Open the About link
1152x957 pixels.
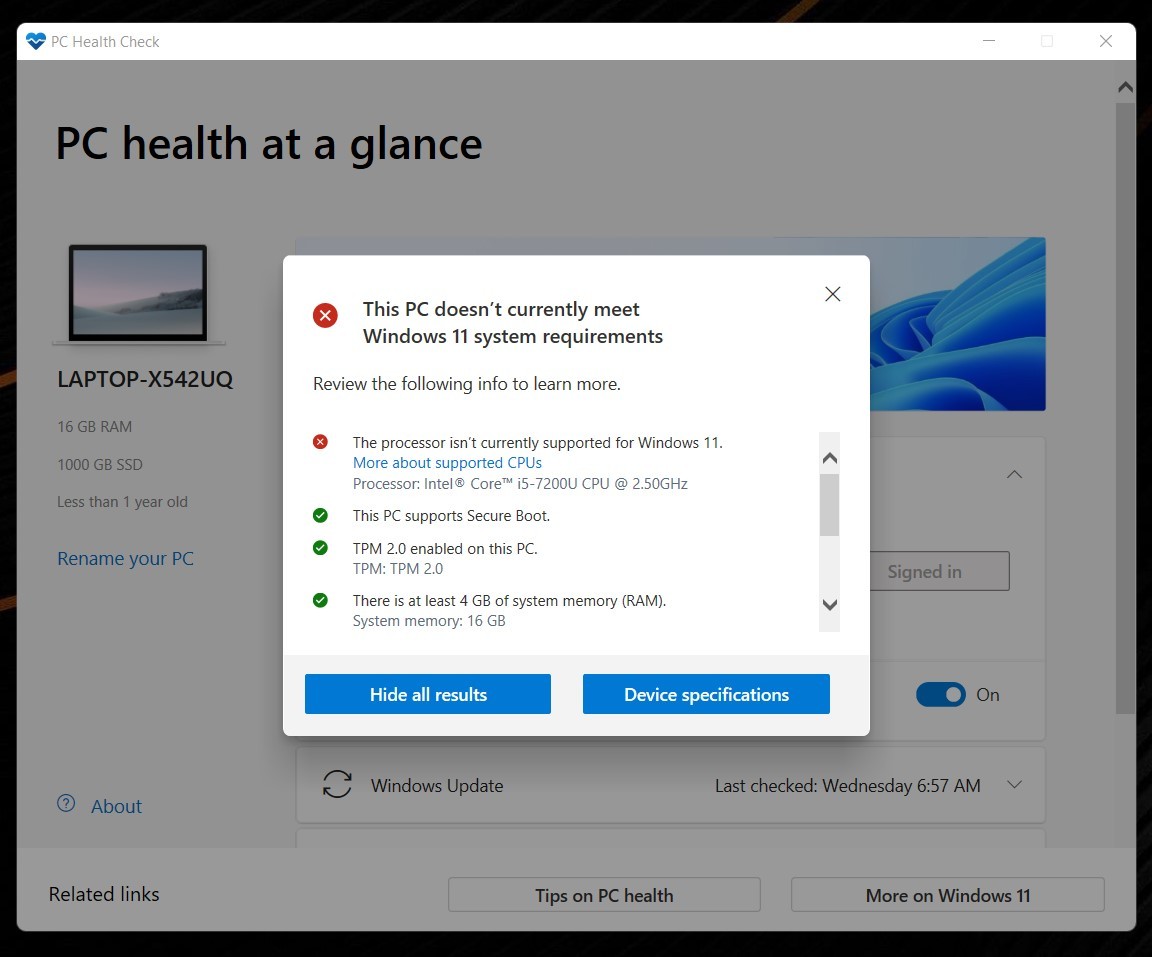117,806
